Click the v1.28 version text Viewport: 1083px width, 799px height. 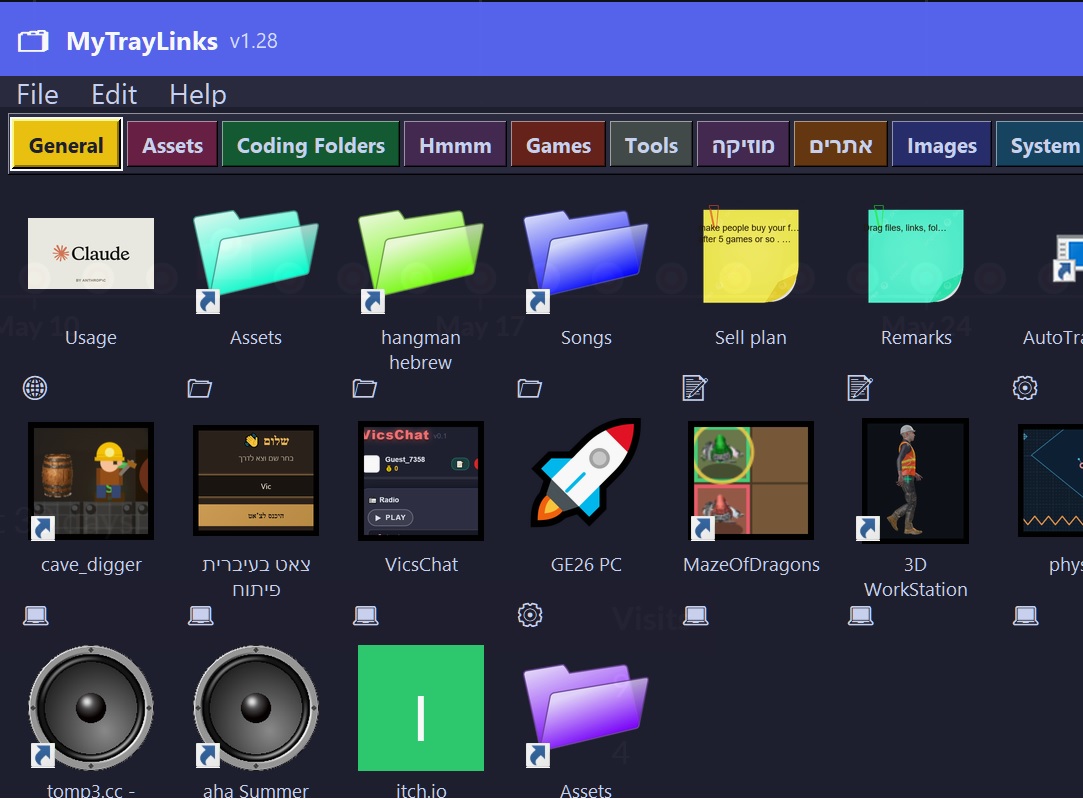tap(253, 41)
